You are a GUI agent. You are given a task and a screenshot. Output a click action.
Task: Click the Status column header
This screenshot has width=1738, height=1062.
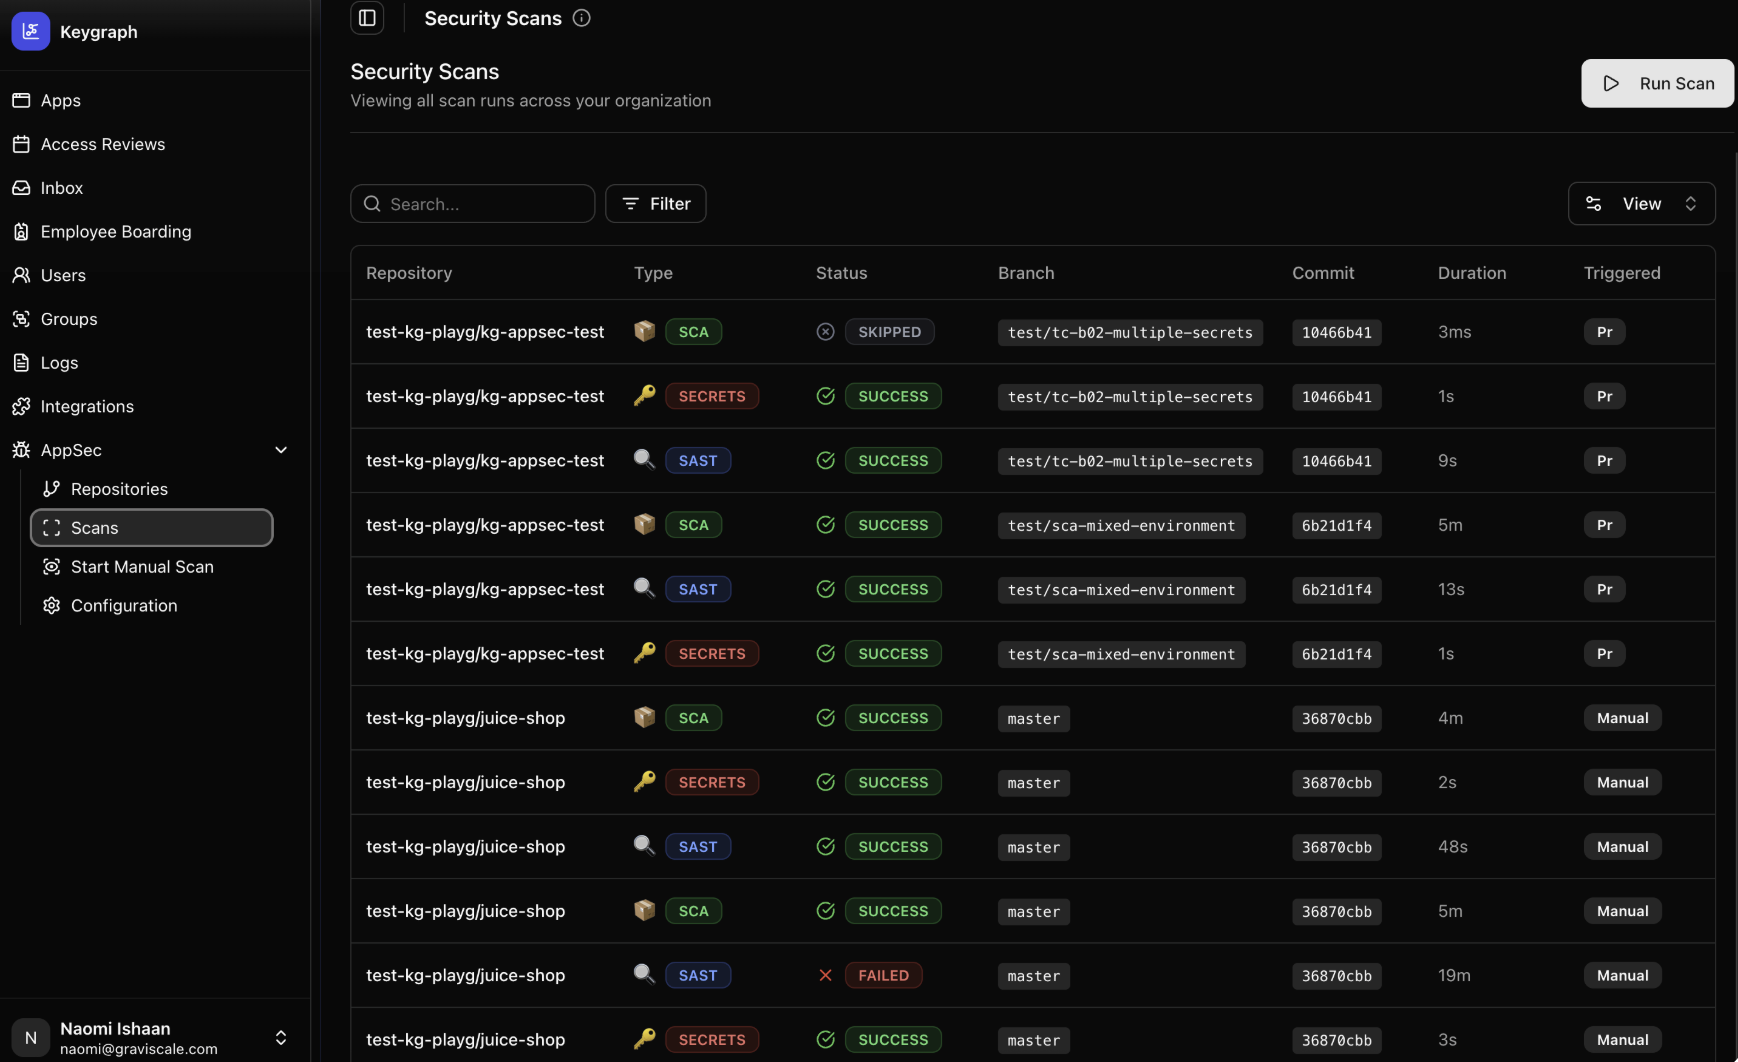842,273
